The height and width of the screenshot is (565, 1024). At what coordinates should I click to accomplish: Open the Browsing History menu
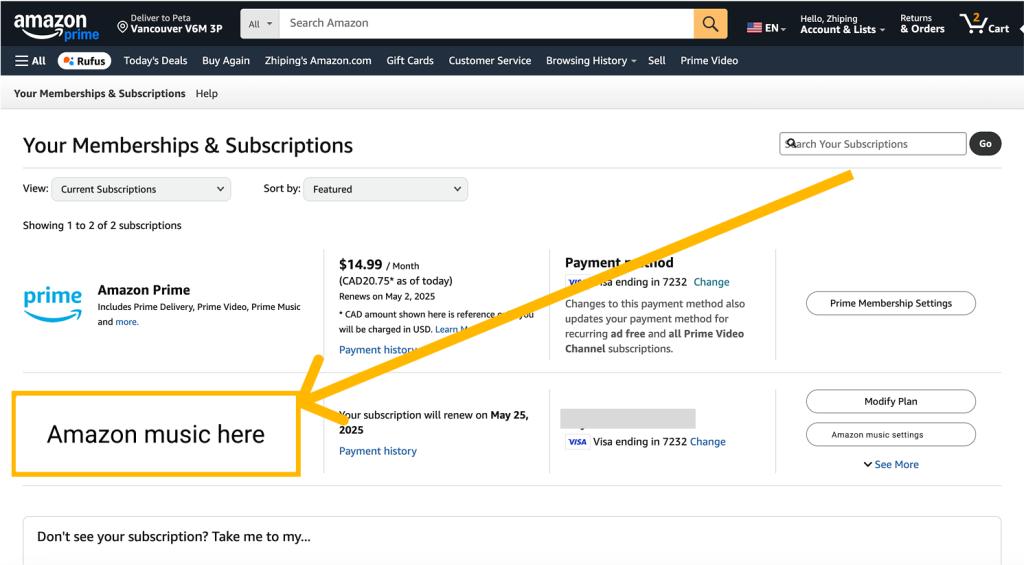click(x=591, y=61)
